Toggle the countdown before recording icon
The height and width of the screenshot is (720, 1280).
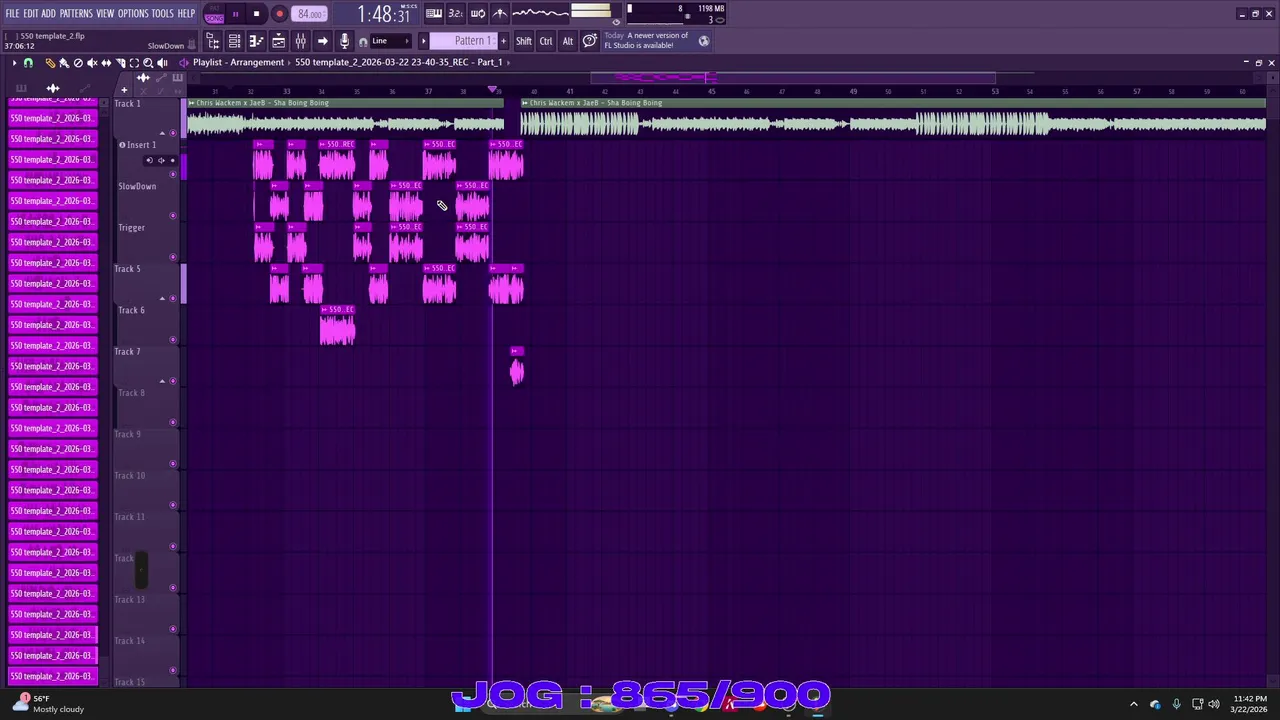pyautogui.click(x=455, y=13)
